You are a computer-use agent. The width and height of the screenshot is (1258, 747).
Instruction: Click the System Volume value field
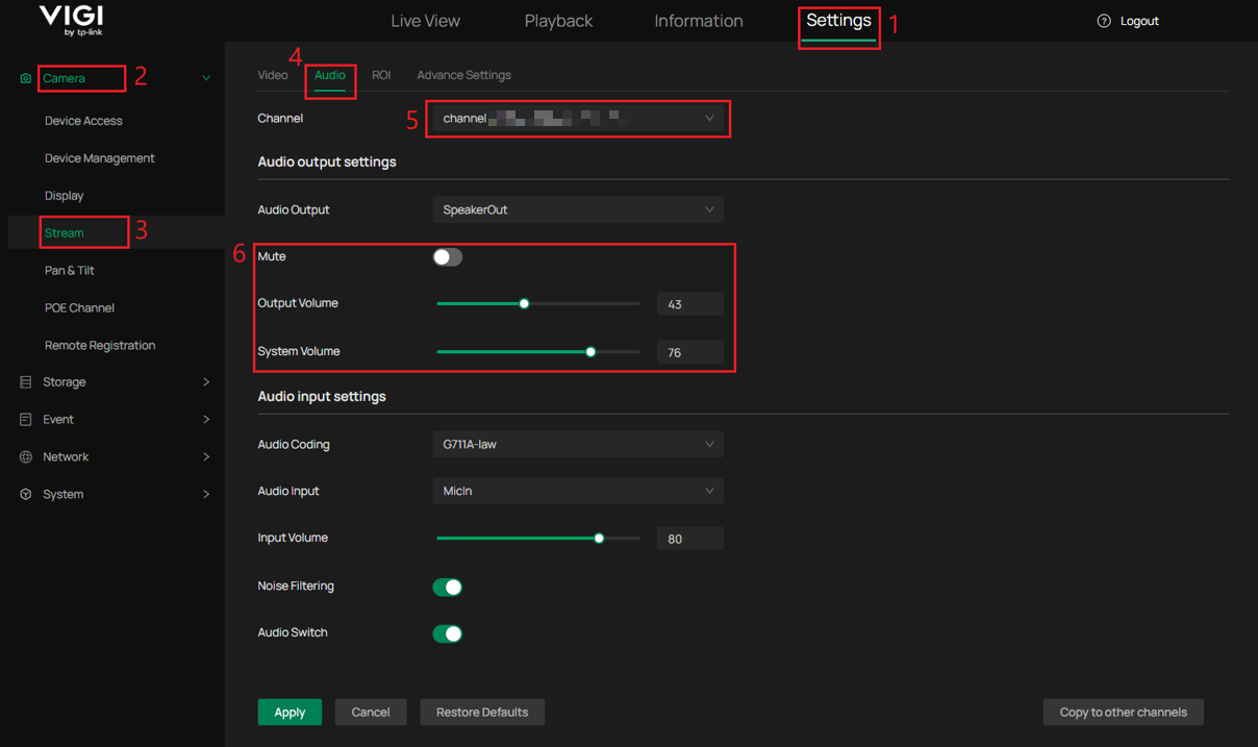690,352
